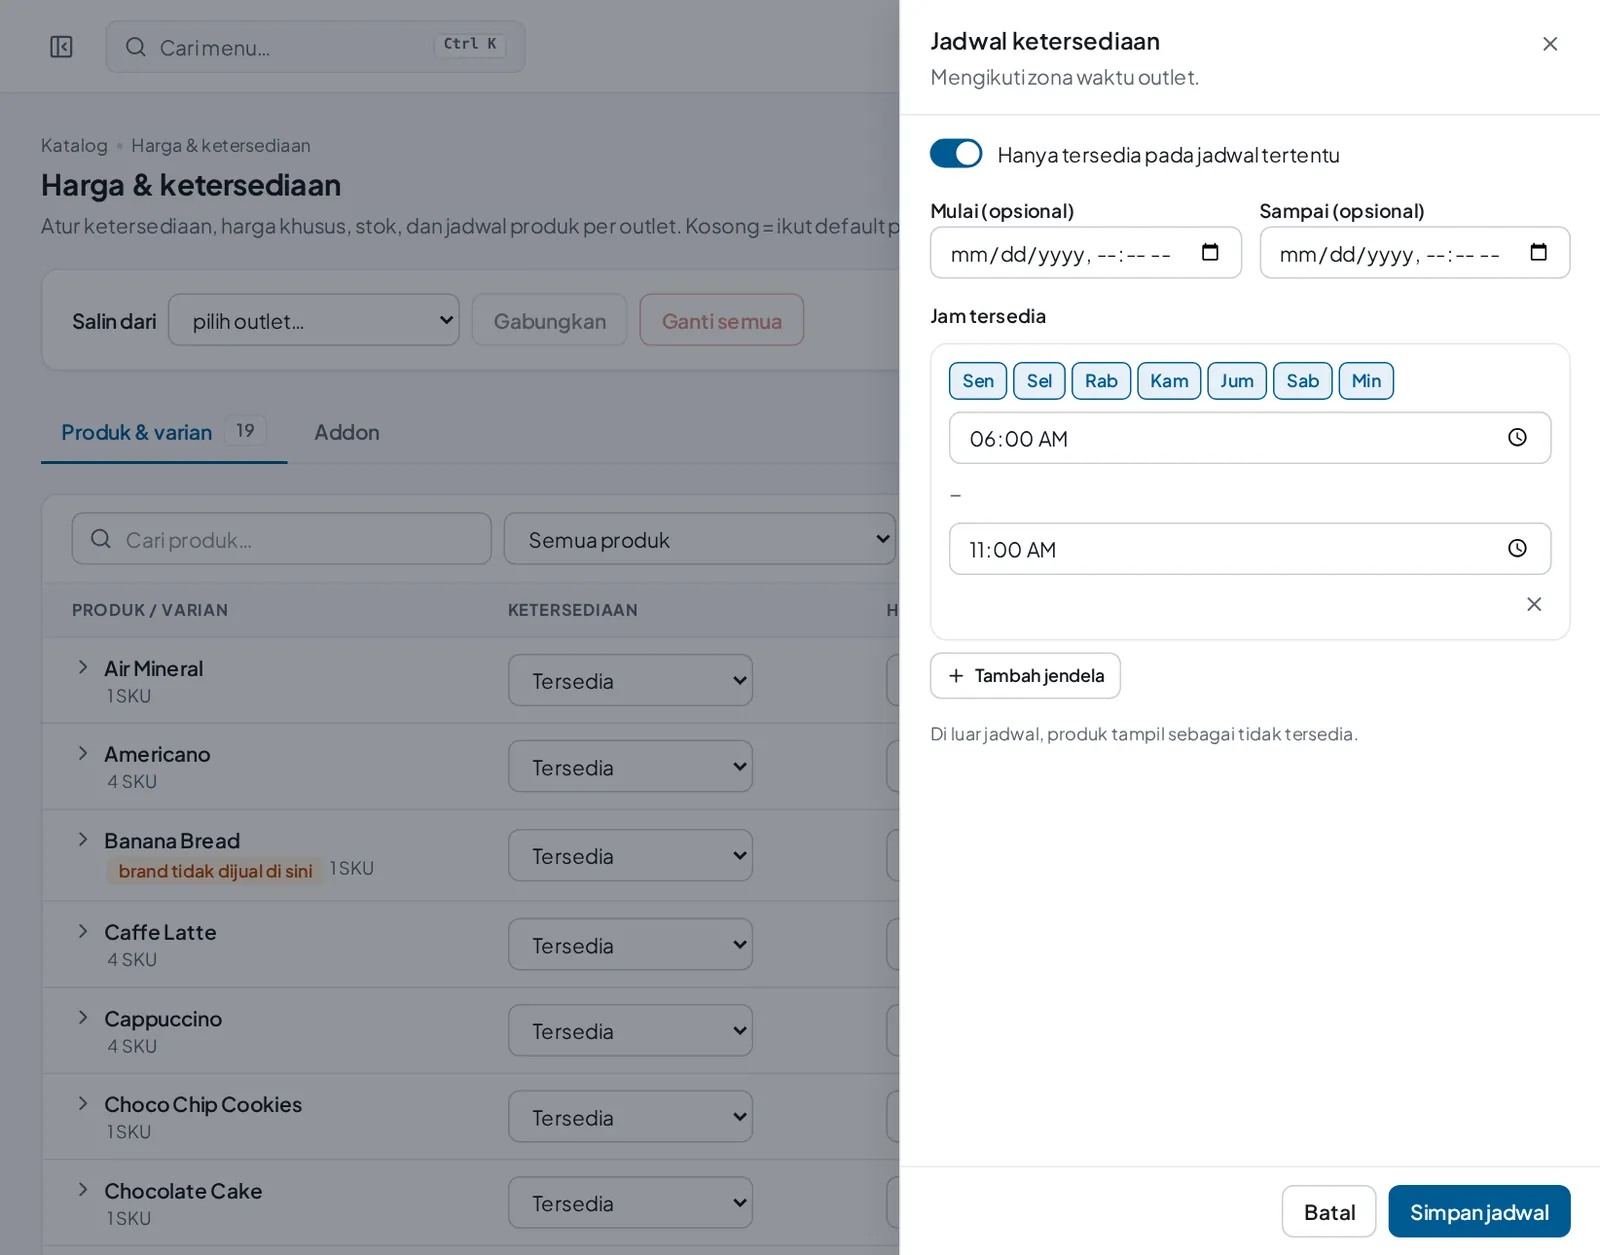The height and width of the screenshot is (1255, 1600).
Task: Open the Semua produk filter dropdown
Action: pyautogui.click(x=700, y=539)
